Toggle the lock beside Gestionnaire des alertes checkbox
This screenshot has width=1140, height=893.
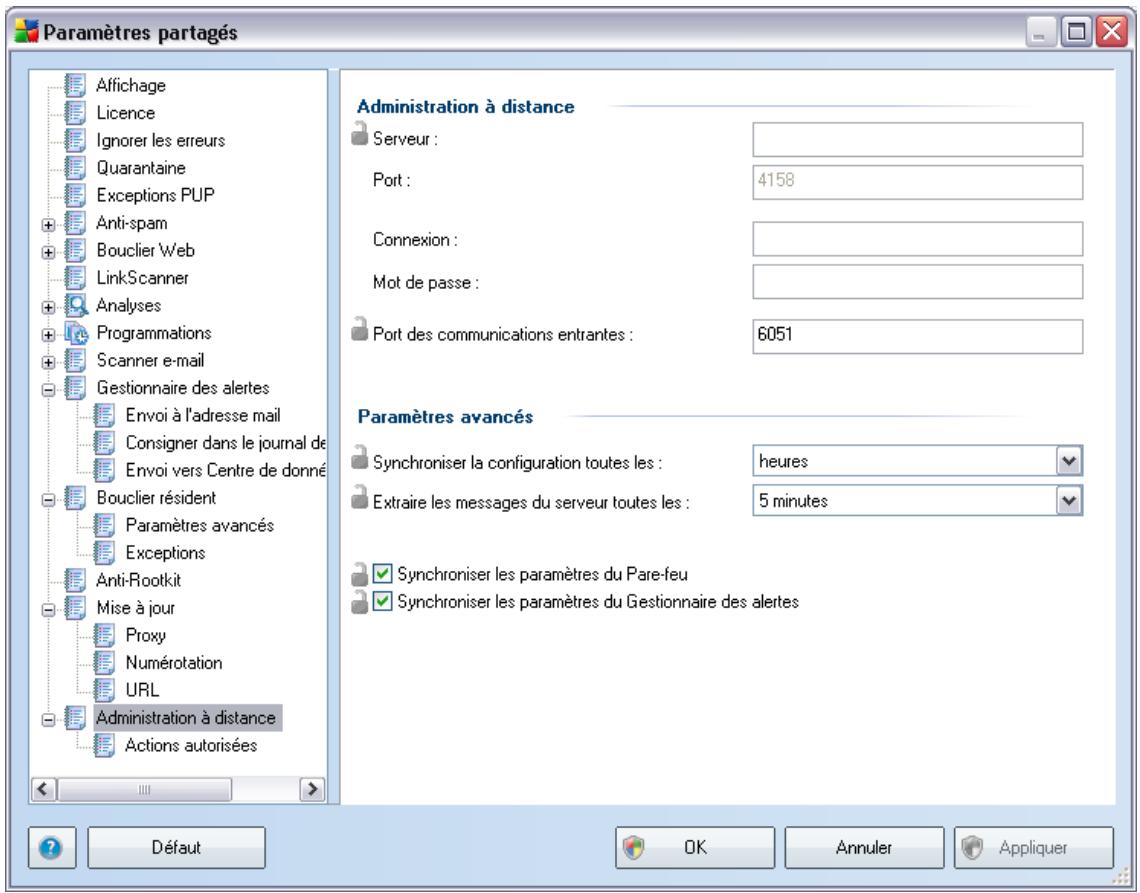[359, 602]
